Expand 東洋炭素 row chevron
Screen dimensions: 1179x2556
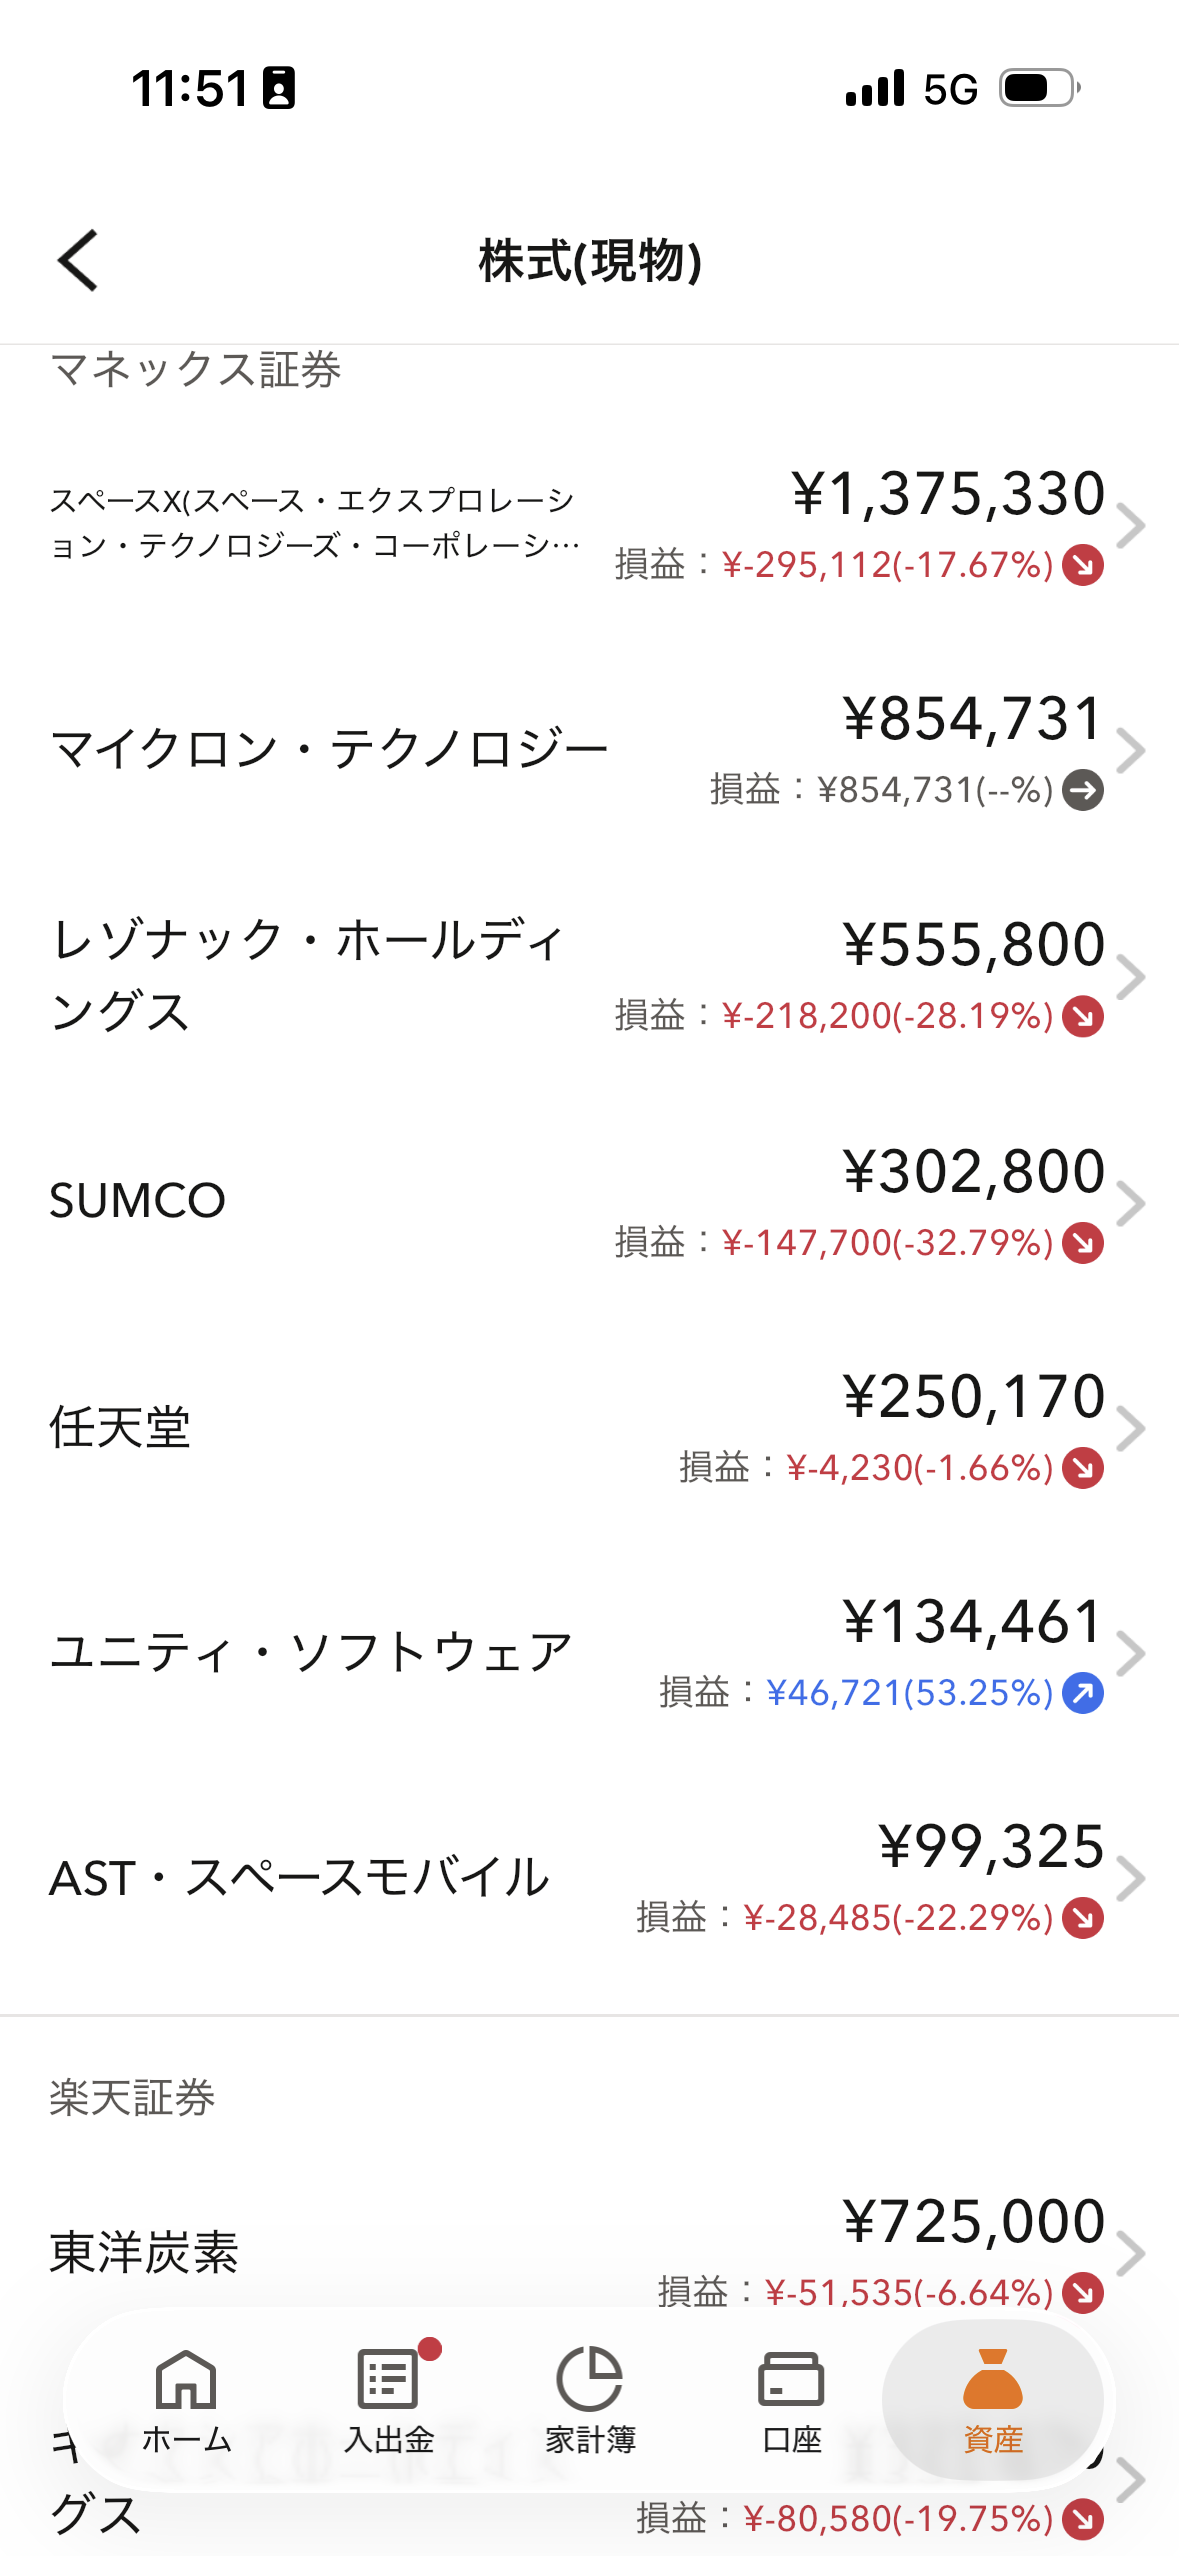1131,2254
